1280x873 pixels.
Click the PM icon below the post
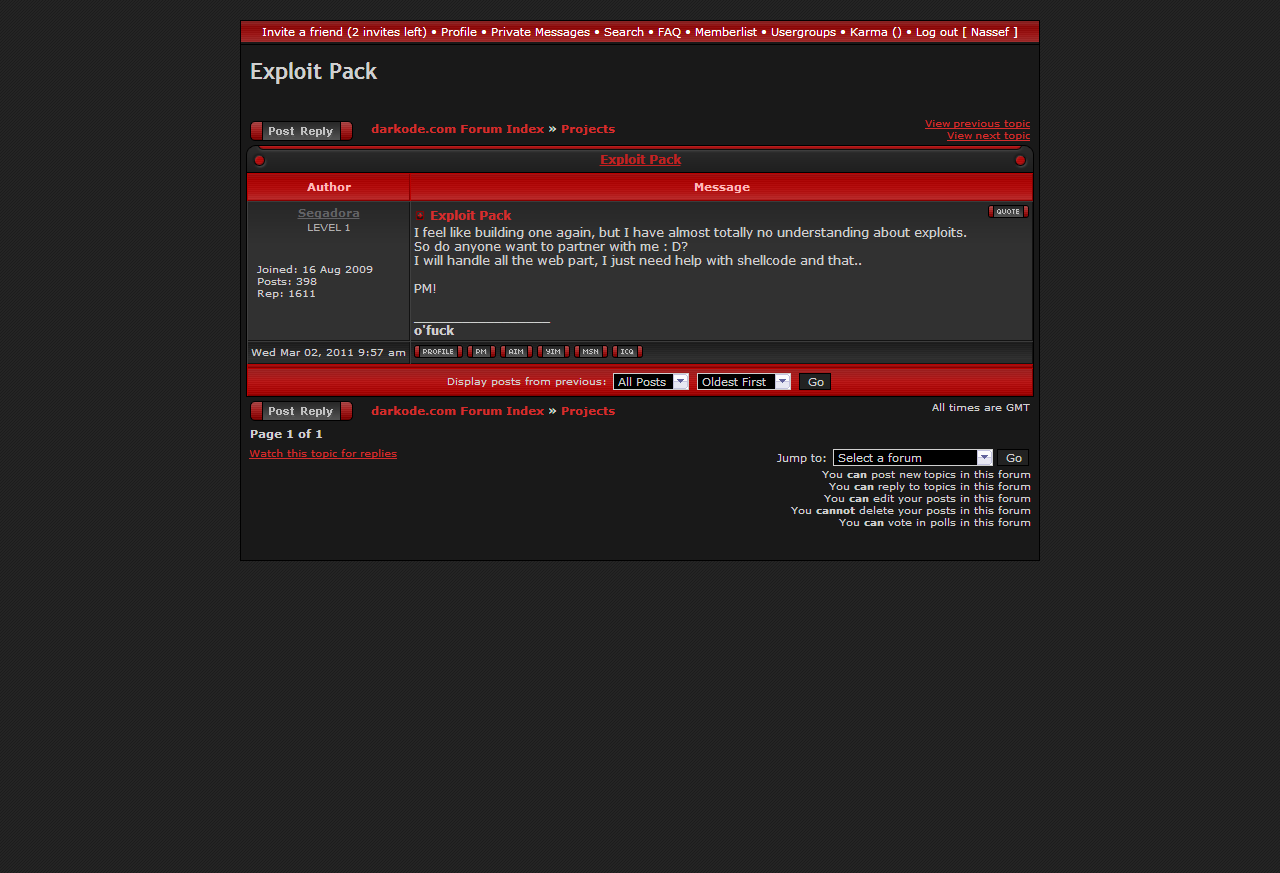[481, 352]
